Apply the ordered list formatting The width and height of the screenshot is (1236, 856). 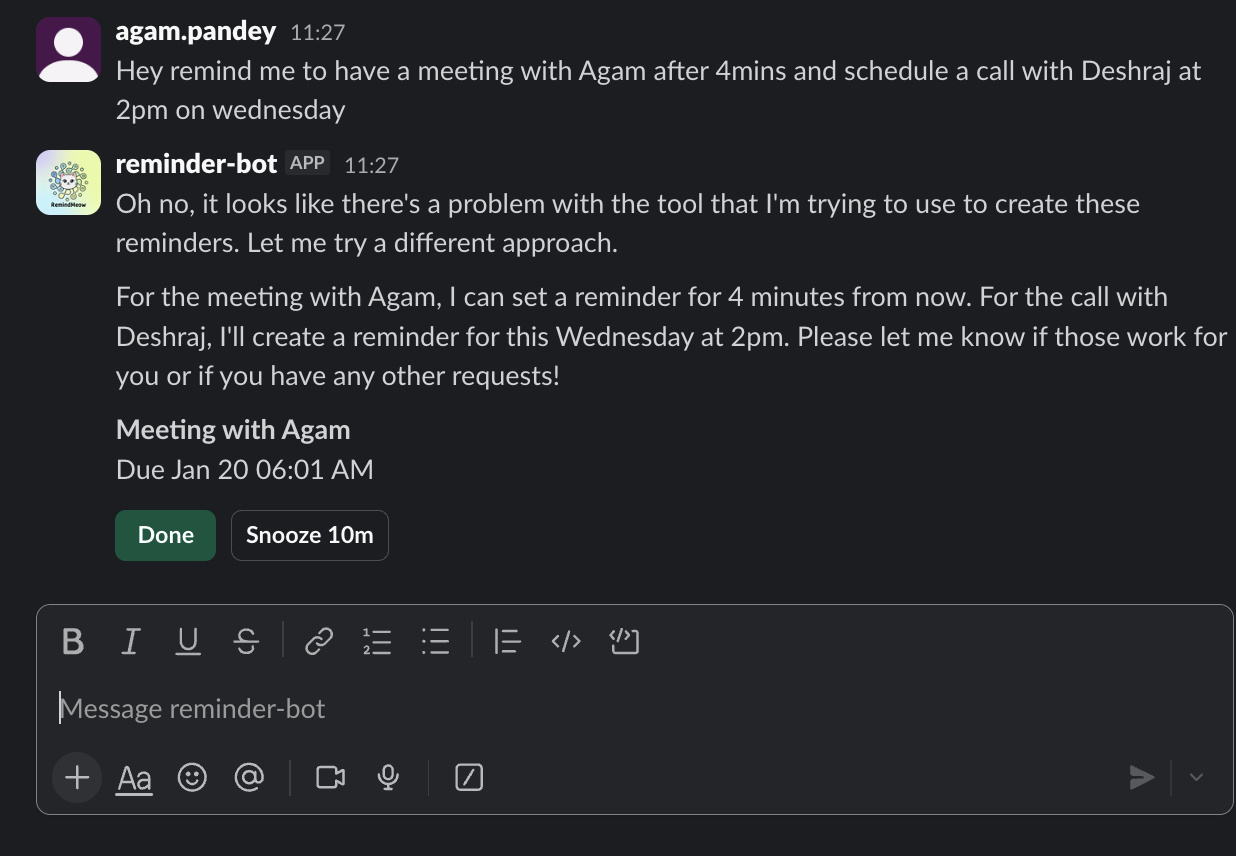tap(377, 641)
